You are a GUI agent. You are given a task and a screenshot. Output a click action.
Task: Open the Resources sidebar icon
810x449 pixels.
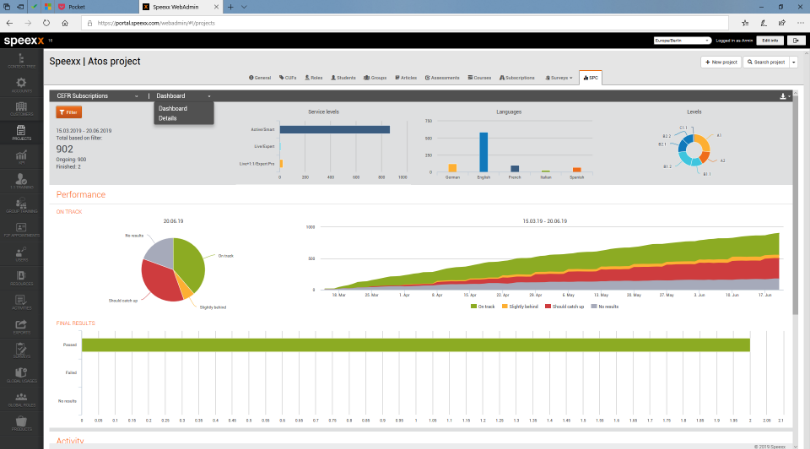pos(21,278)
